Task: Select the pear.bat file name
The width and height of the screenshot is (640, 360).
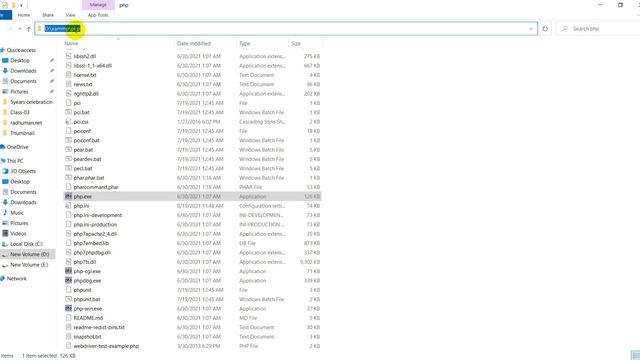Action: (x=83, y=150)
